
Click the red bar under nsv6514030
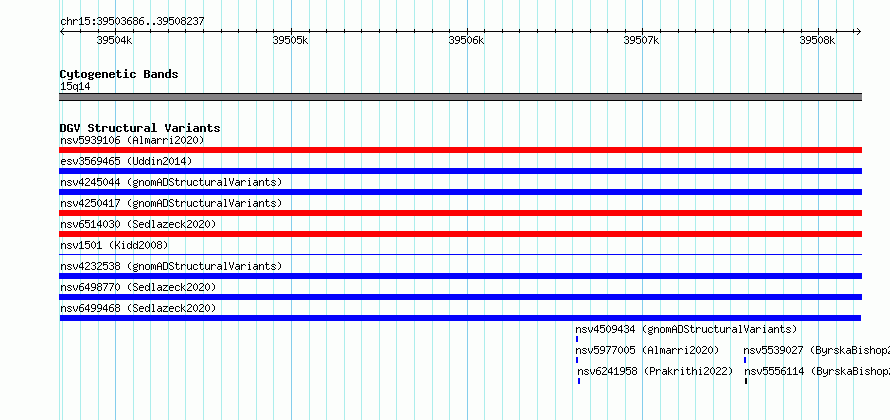pos(460,234)
